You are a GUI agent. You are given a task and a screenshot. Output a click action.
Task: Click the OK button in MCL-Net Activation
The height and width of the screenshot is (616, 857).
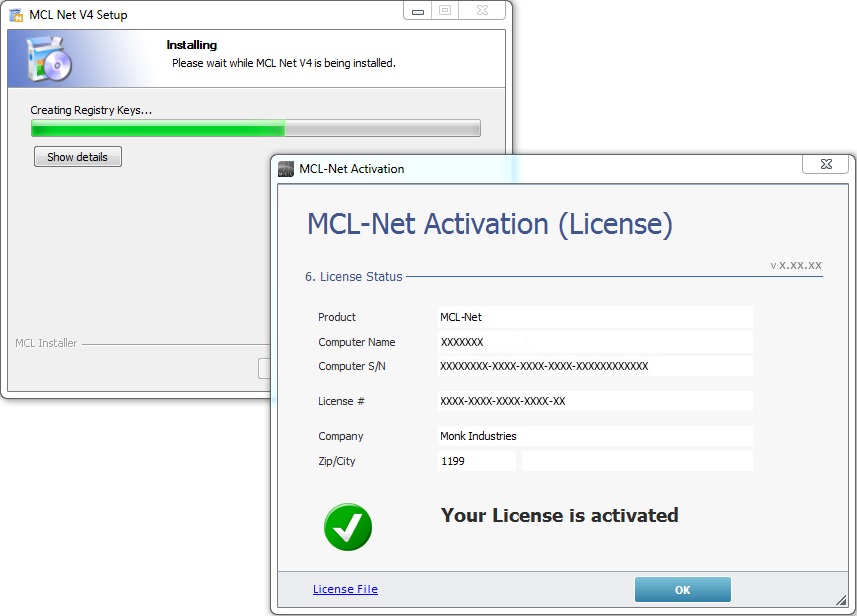click(683, 590)
